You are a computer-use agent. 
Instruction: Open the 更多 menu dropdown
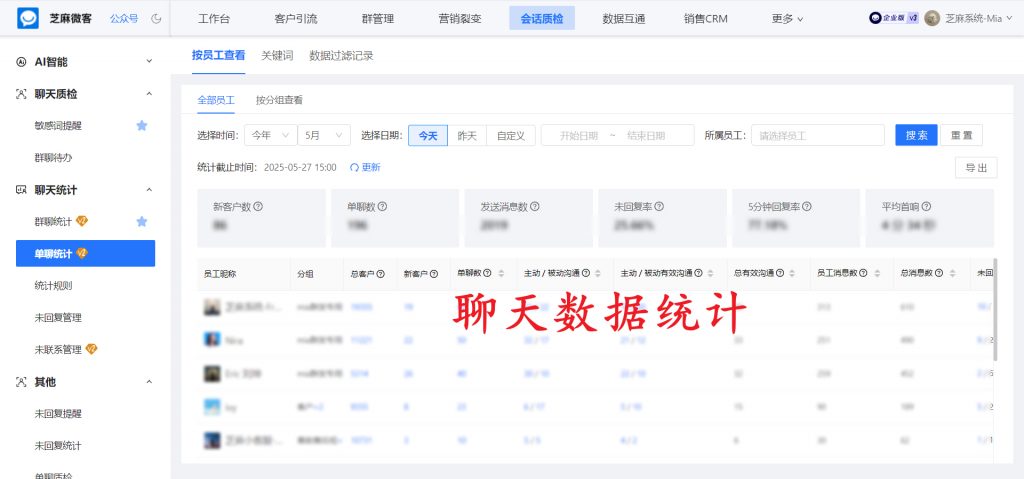coord(787,19)
